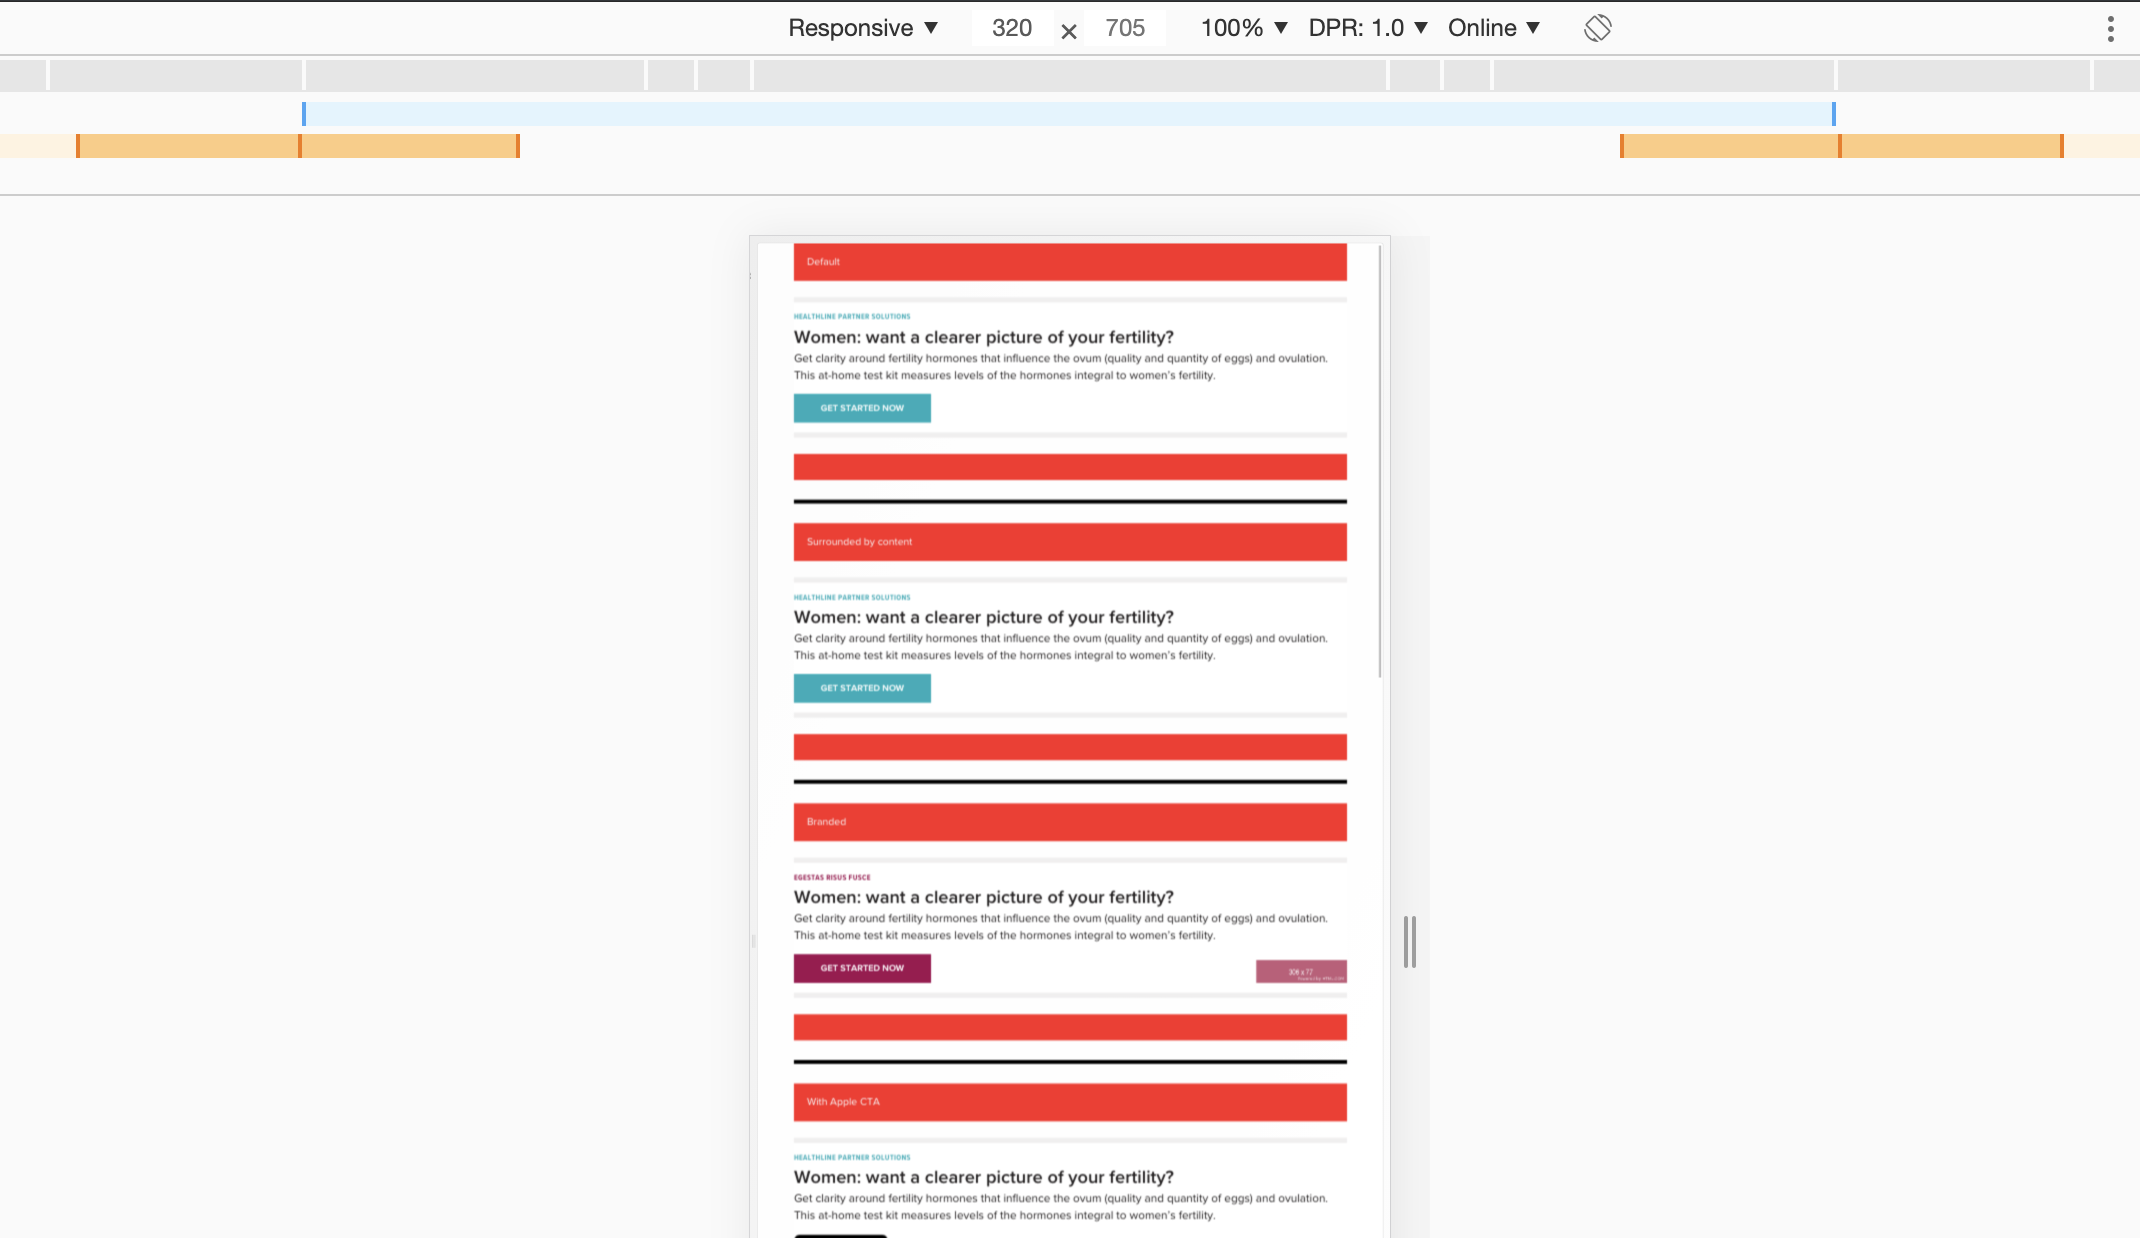2140x1238 pixels.
Task: Click the right orange media query bar
Action: click(1842, 146)
